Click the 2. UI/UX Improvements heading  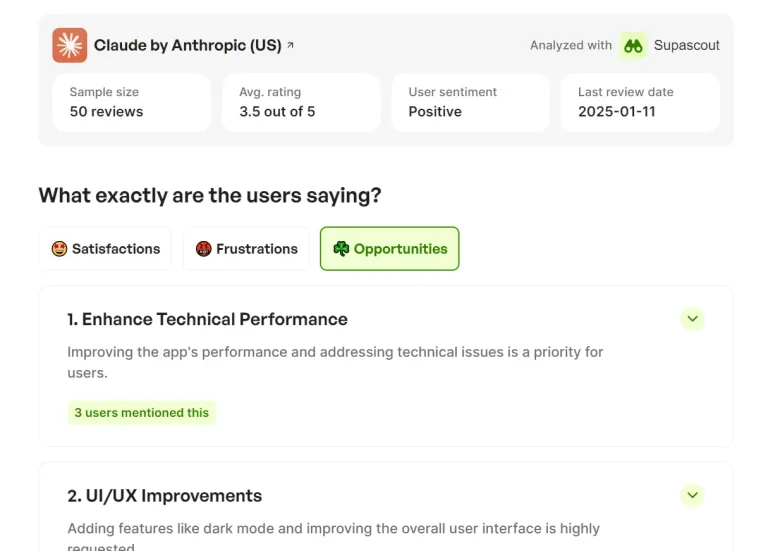tap(165, 496)
